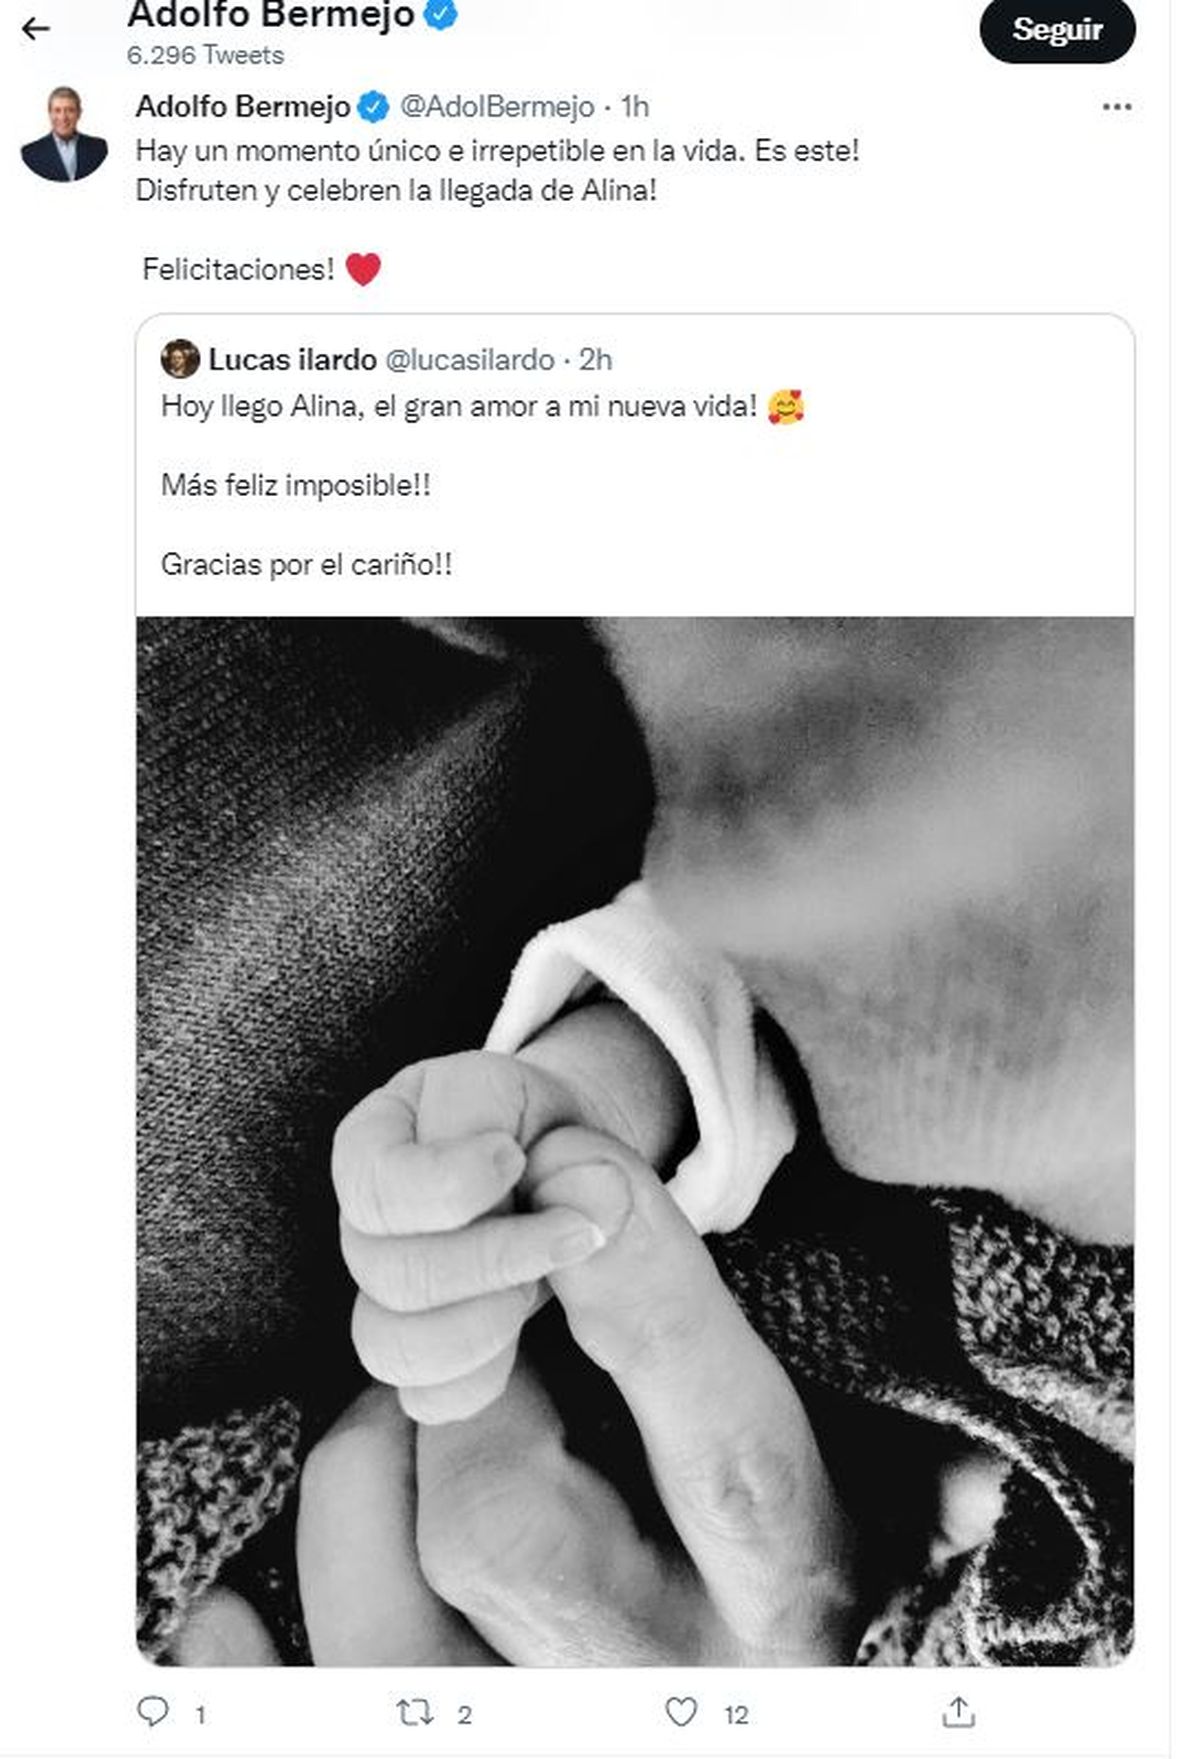1200x1759 pixels.
Task: Click the @lucasilardo handle
Action: click(x=469, y=359)
